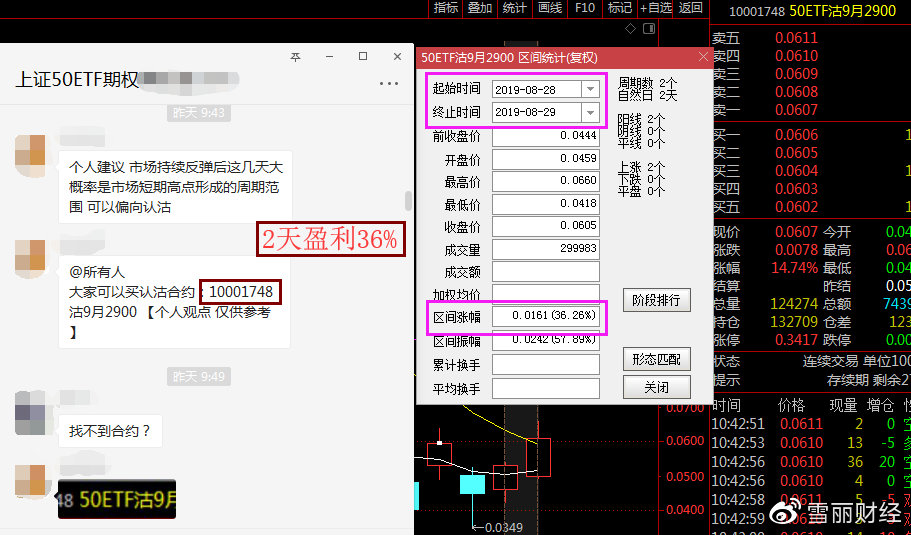
Task: Click the start date field 2019-08-28
Action: click(x=537, y=89)
